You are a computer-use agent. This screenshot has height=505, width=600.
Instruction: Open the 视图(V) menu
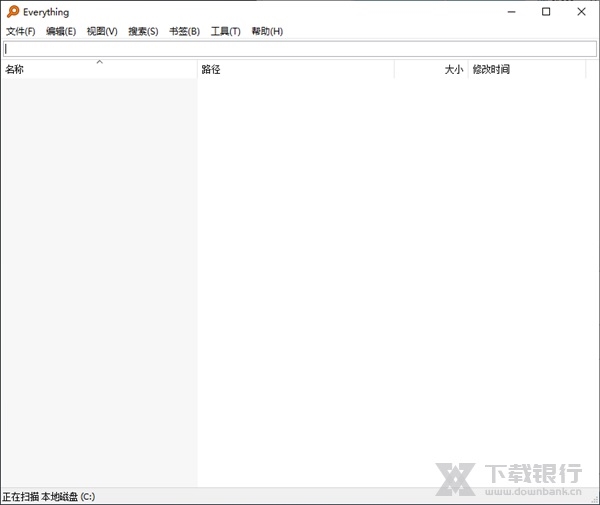click(x=102, y=31)
